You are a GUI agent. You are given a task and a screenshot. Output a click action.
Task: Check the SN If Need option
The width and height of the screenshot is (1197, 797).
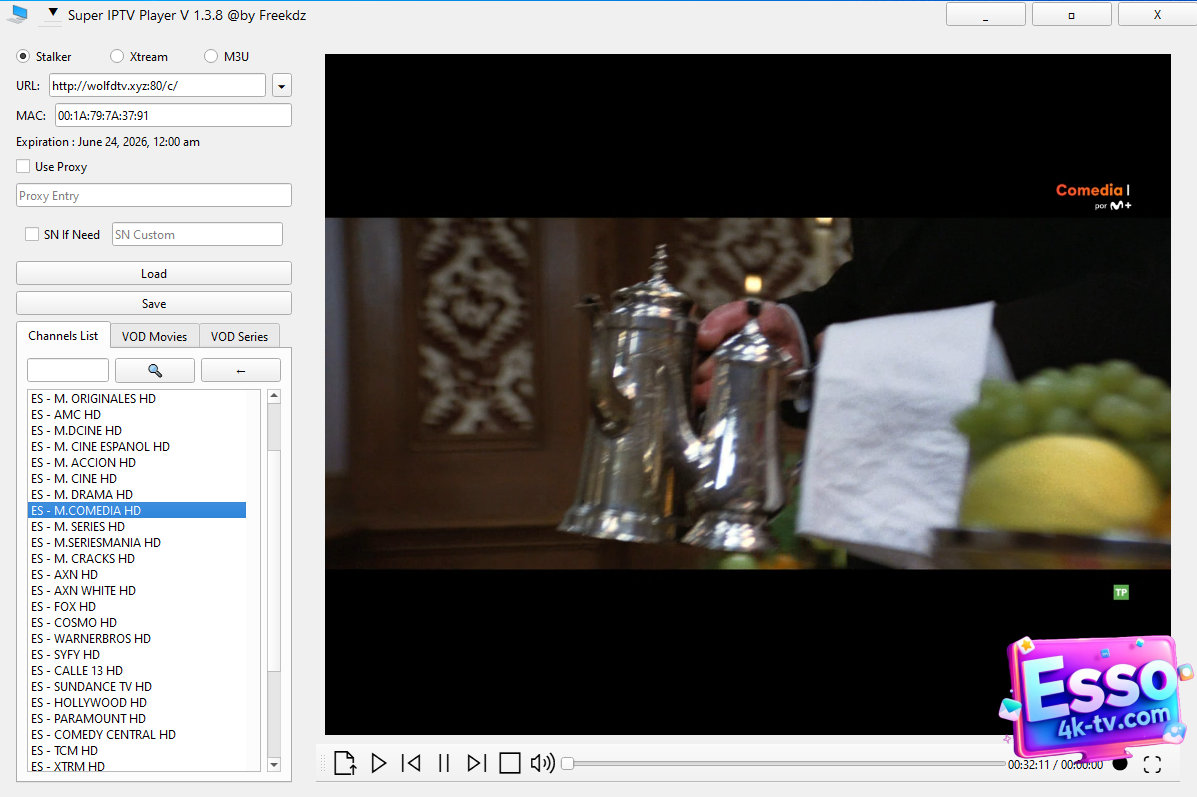click(x=32, y=233)
